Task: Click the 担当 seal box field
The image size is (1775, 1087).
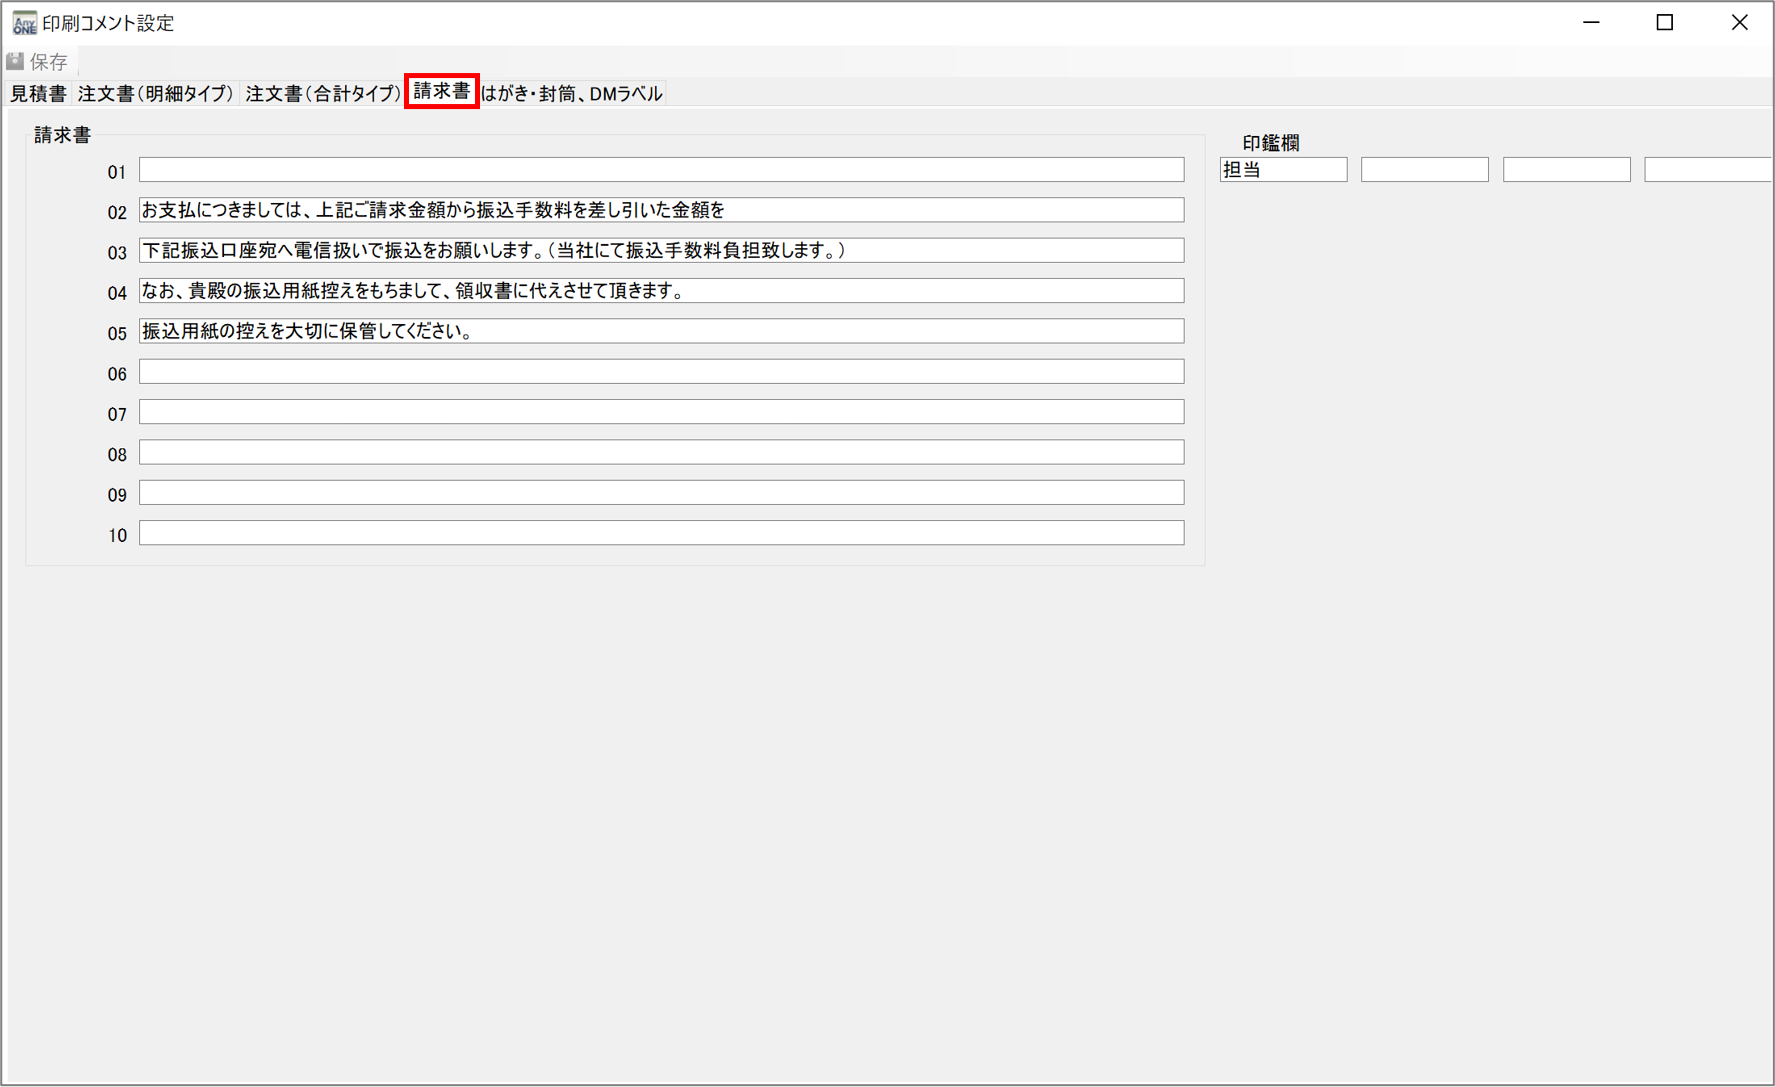Action: (1283, 170)
